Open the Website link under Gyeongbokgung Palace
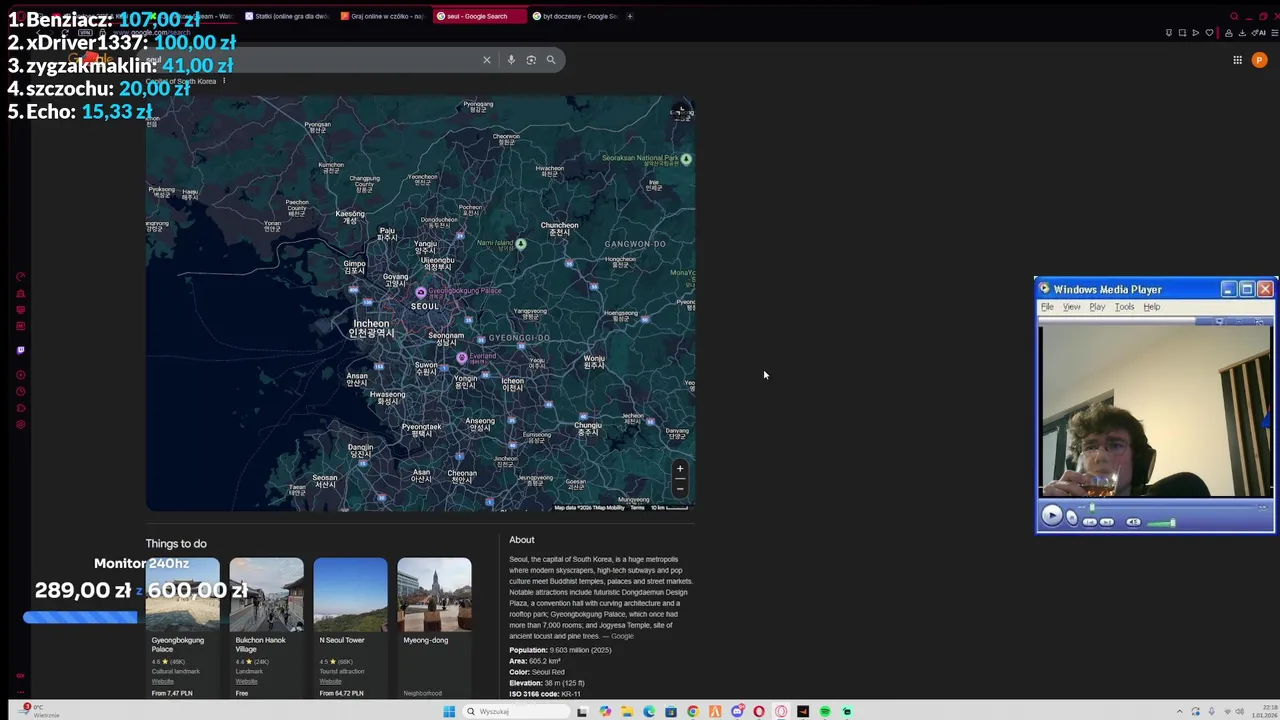This screenshot has height=720, width=1280. pos(162,682)
